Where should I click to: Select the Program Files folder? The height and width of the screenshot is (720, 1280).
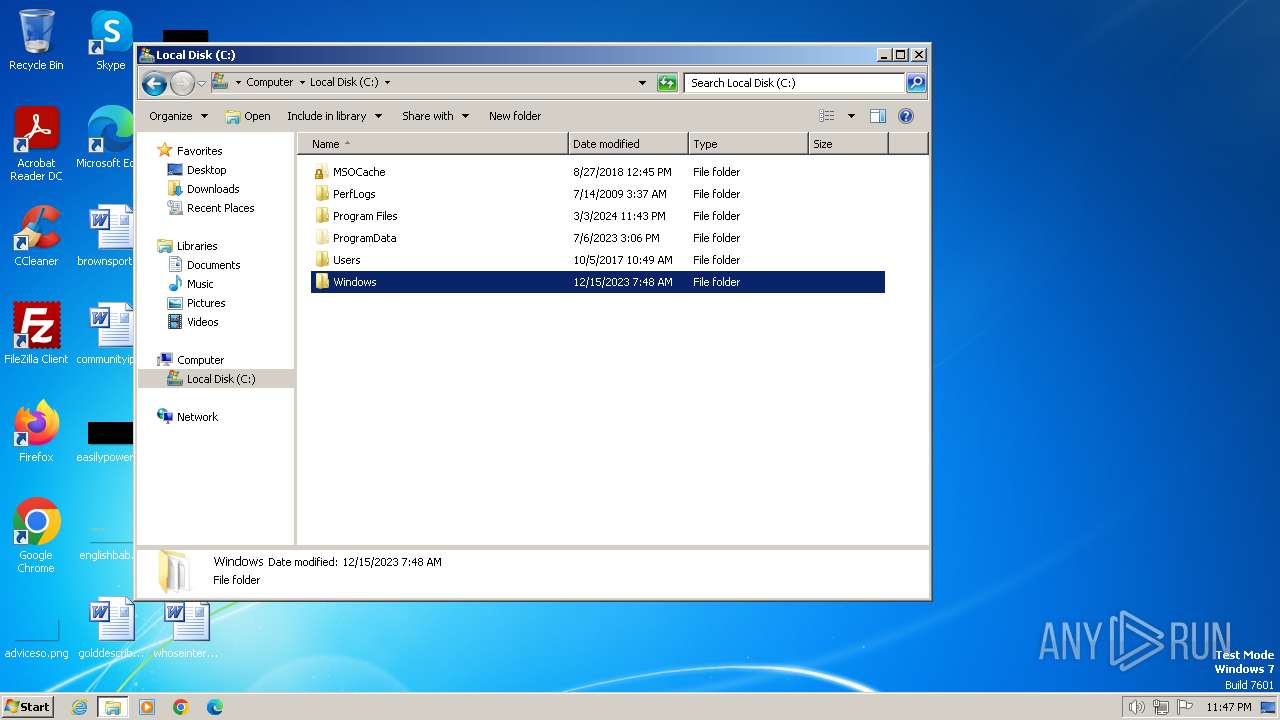pyautogui.click(x=598, y=216)
